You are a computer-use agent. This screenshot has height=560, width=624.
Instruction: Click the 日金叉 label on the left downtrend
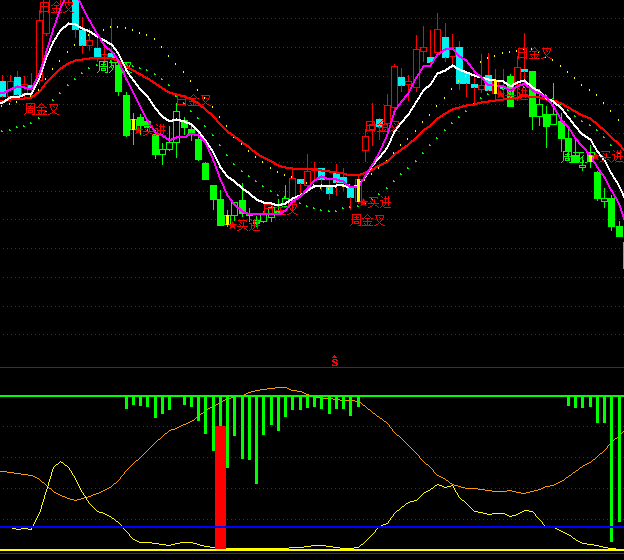(193, 100)
